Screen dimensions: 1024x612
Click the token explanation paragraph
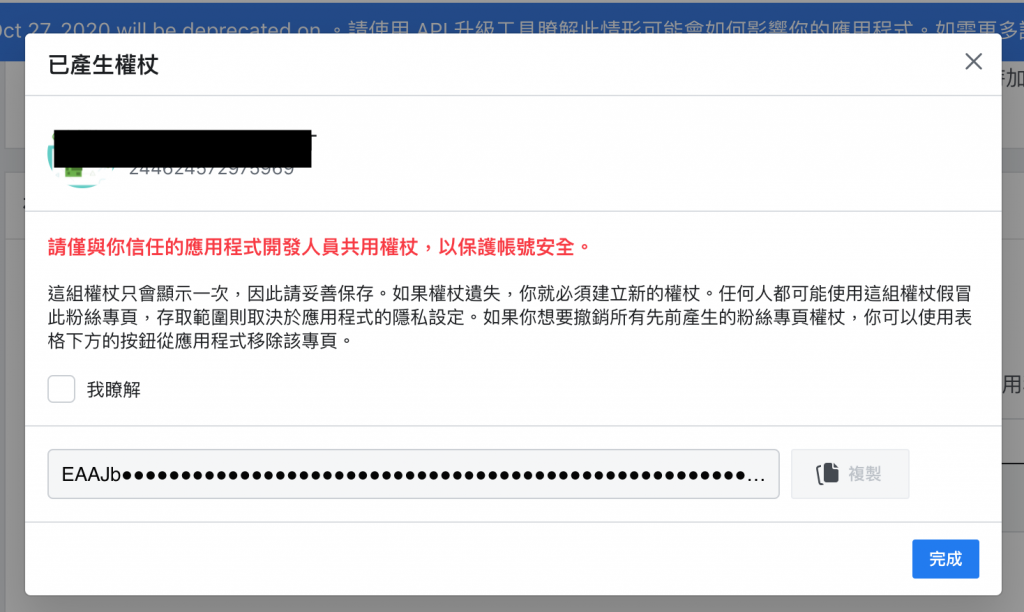[509, 317]
